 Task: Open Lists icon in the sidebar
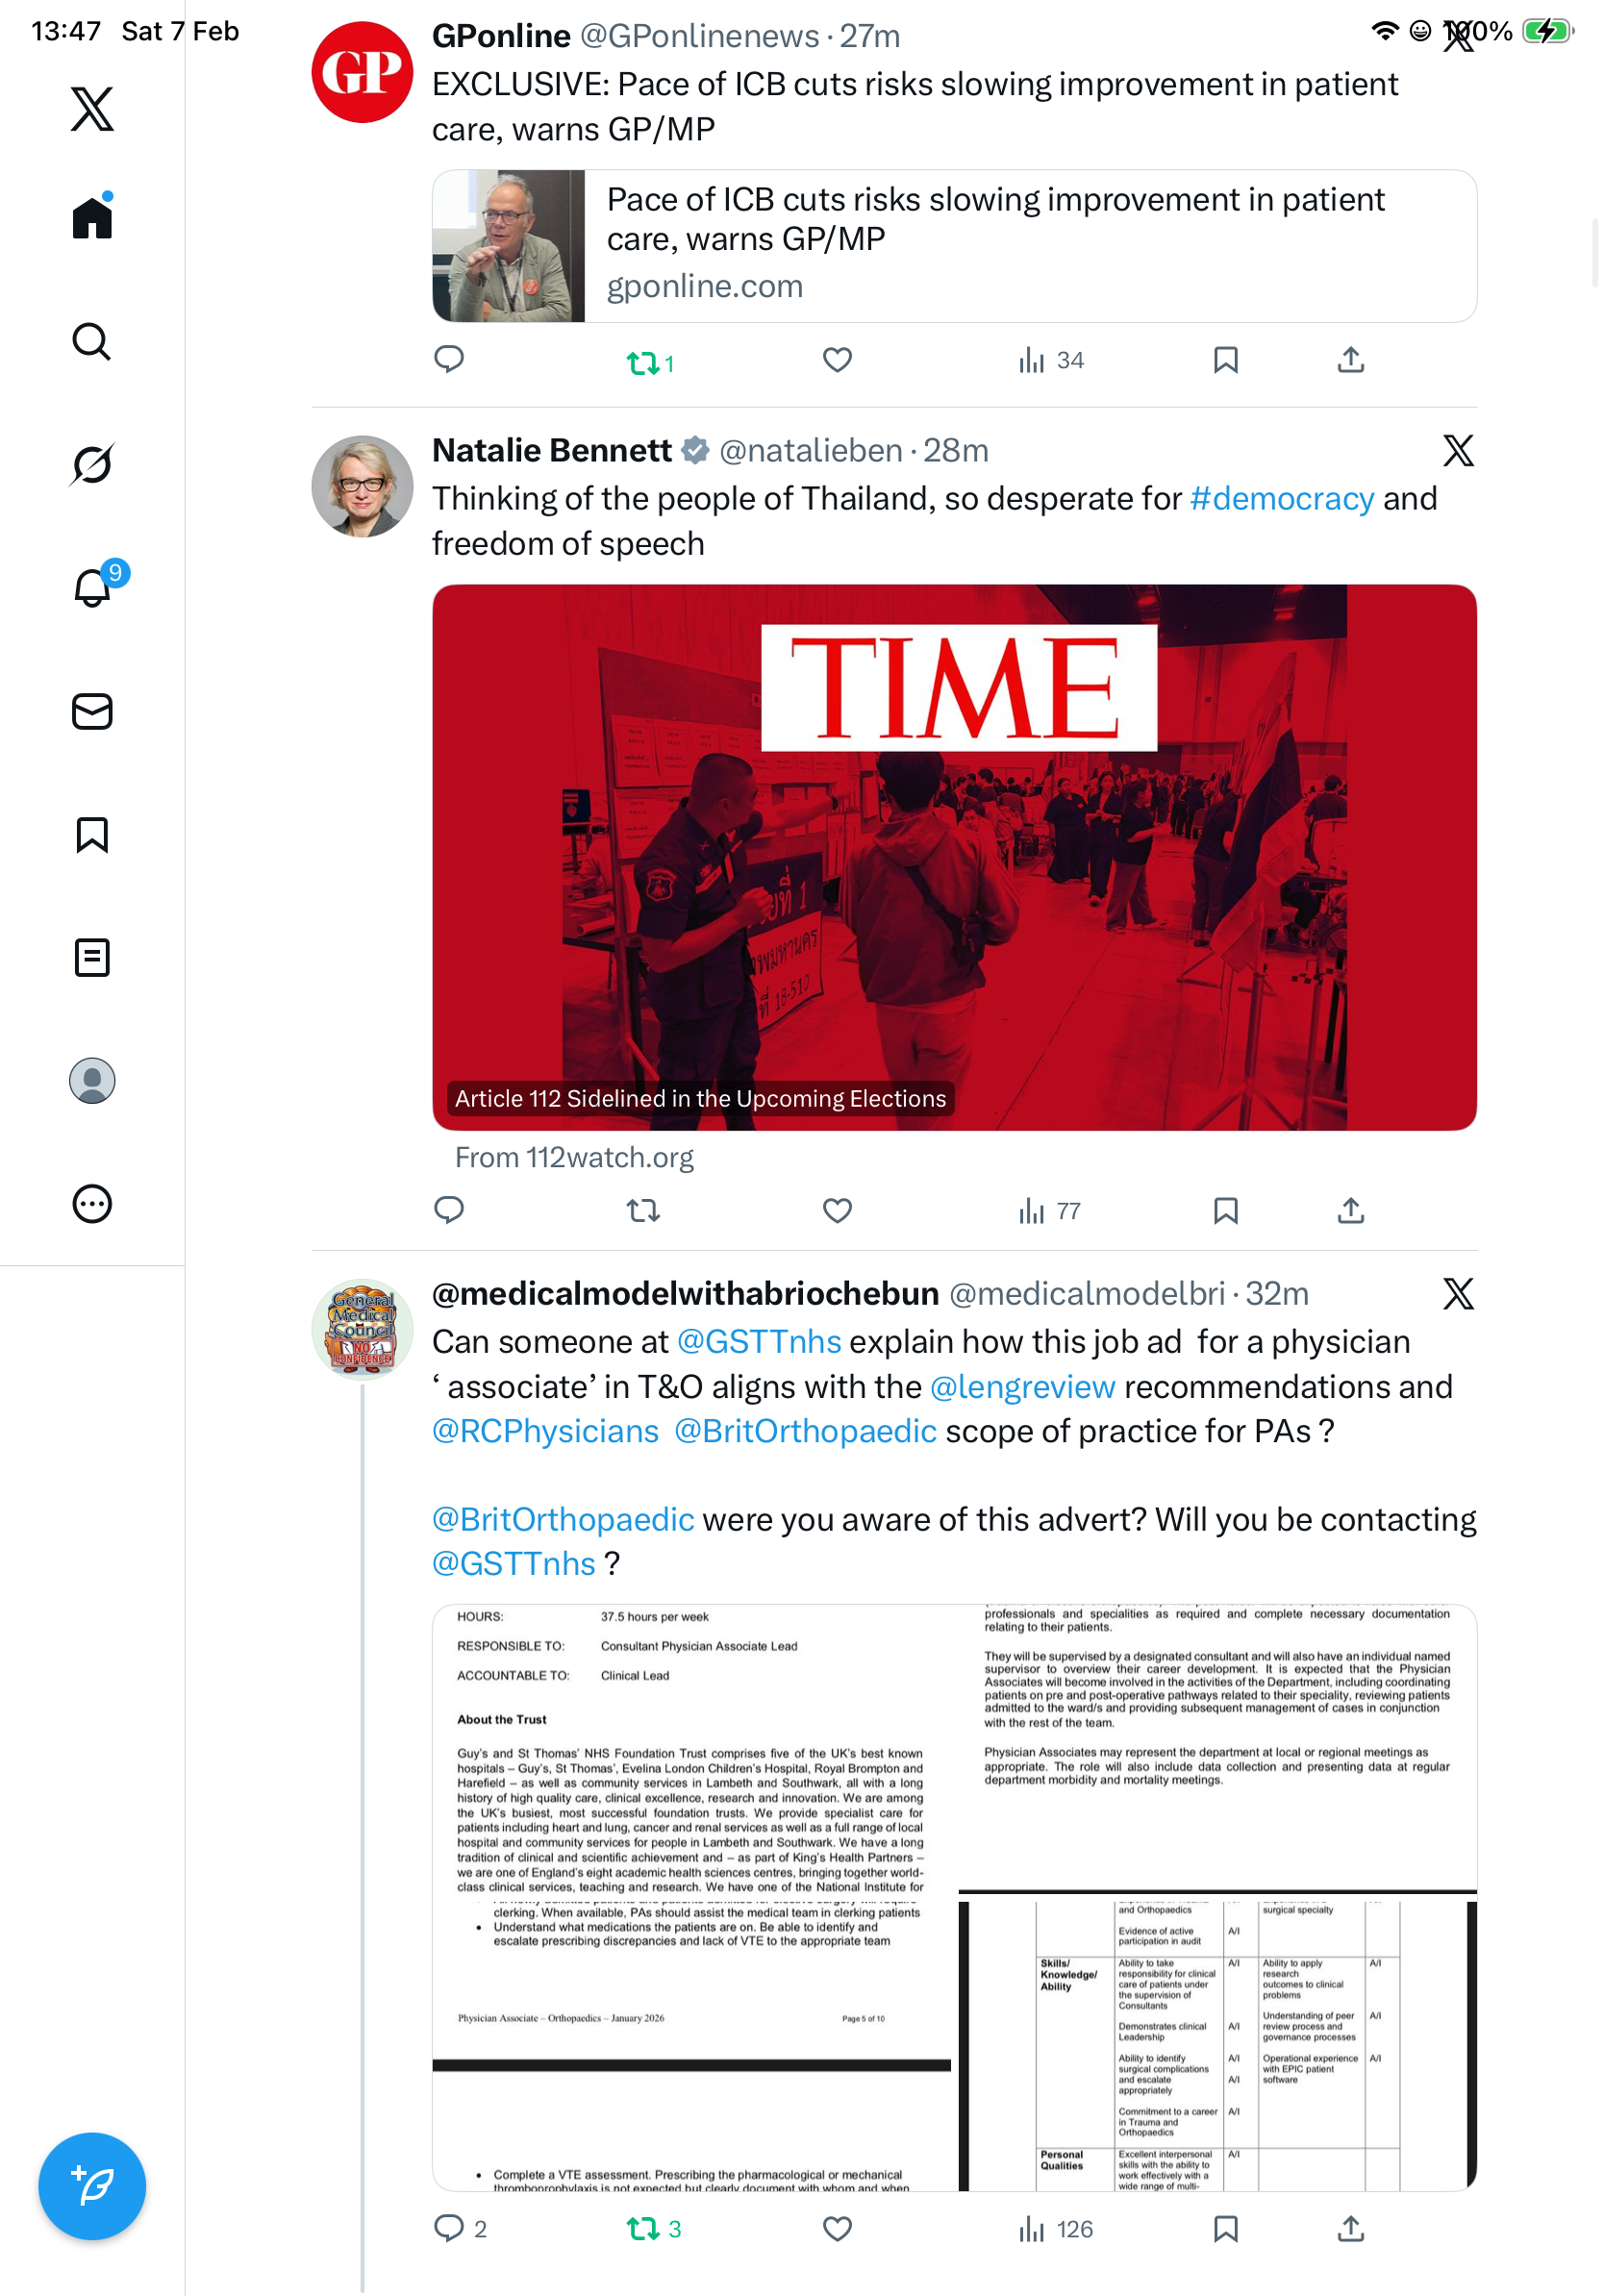click(91, 957)
